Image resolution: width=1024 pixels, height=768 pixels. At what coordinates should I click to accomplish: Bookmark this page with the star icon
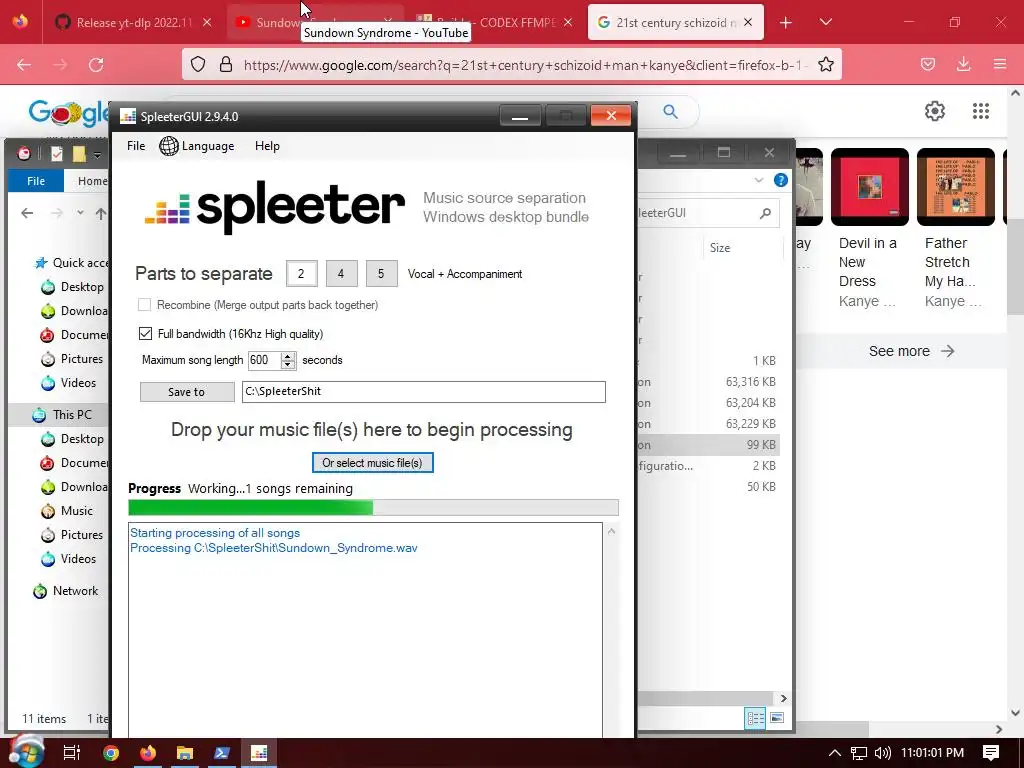pyautogui.click(x=825, y=64)
